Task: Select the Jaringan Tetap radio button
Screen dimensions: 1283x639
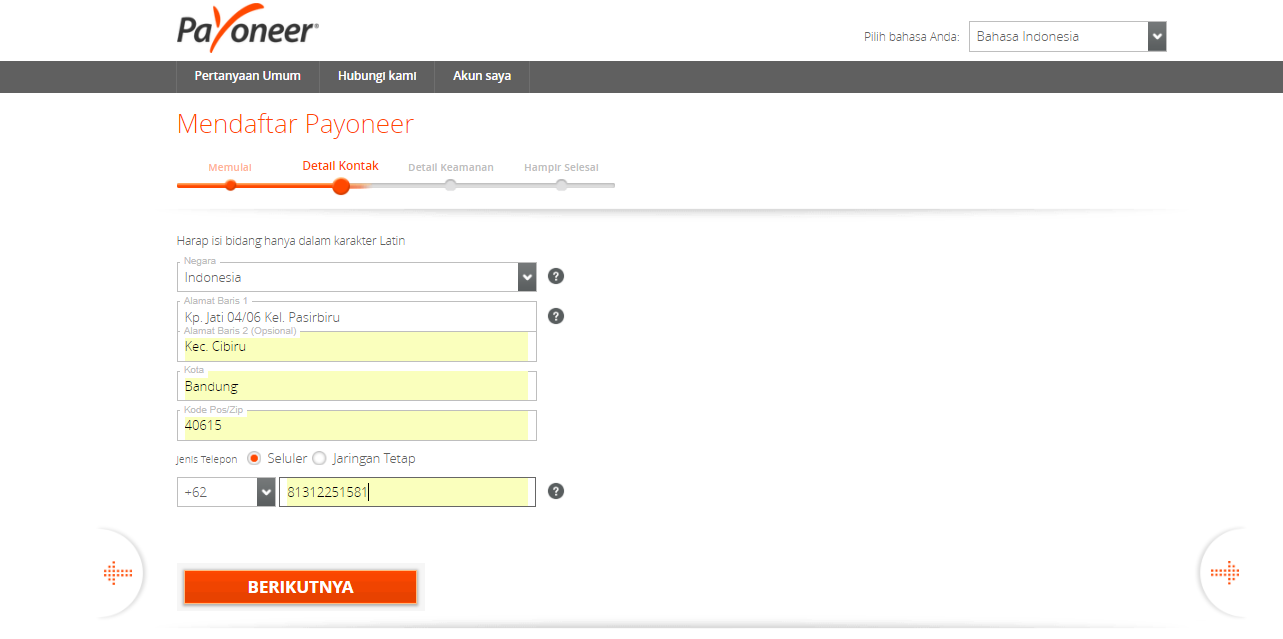Action: pos(319,458)
